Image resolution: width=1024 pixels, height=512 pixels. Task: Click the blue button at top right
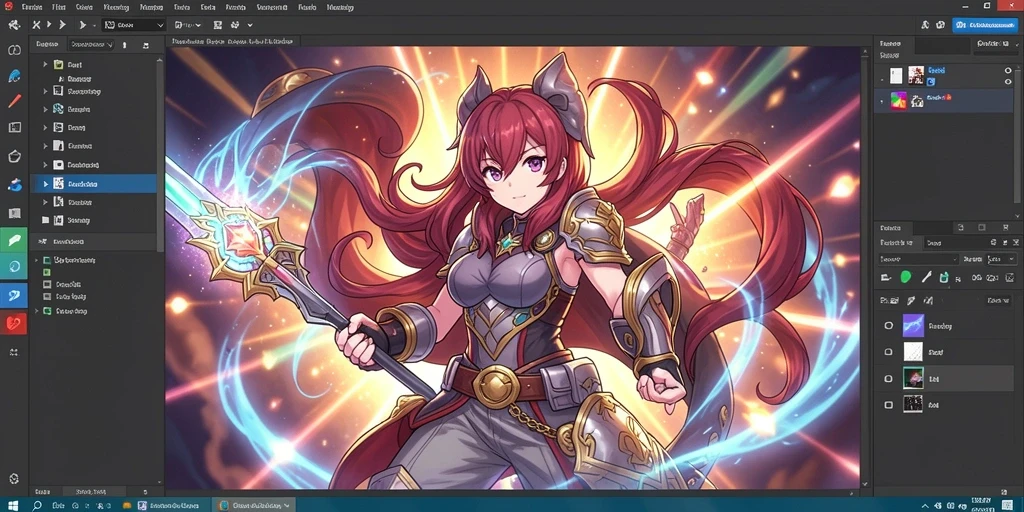[x=985, y=25]
